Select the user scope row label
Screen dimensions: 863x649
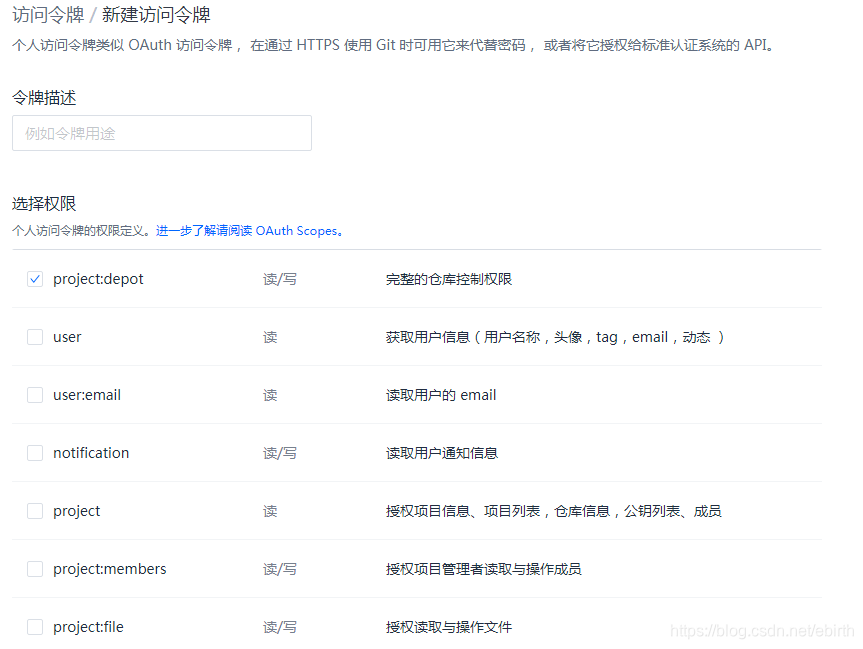[67, 337]
